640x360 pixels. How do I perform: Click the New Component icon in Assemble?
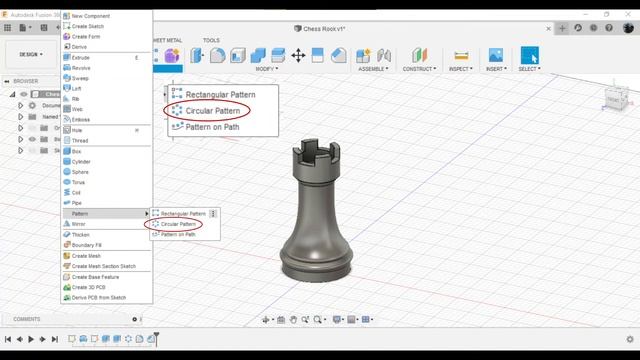(x=363, y=56)
